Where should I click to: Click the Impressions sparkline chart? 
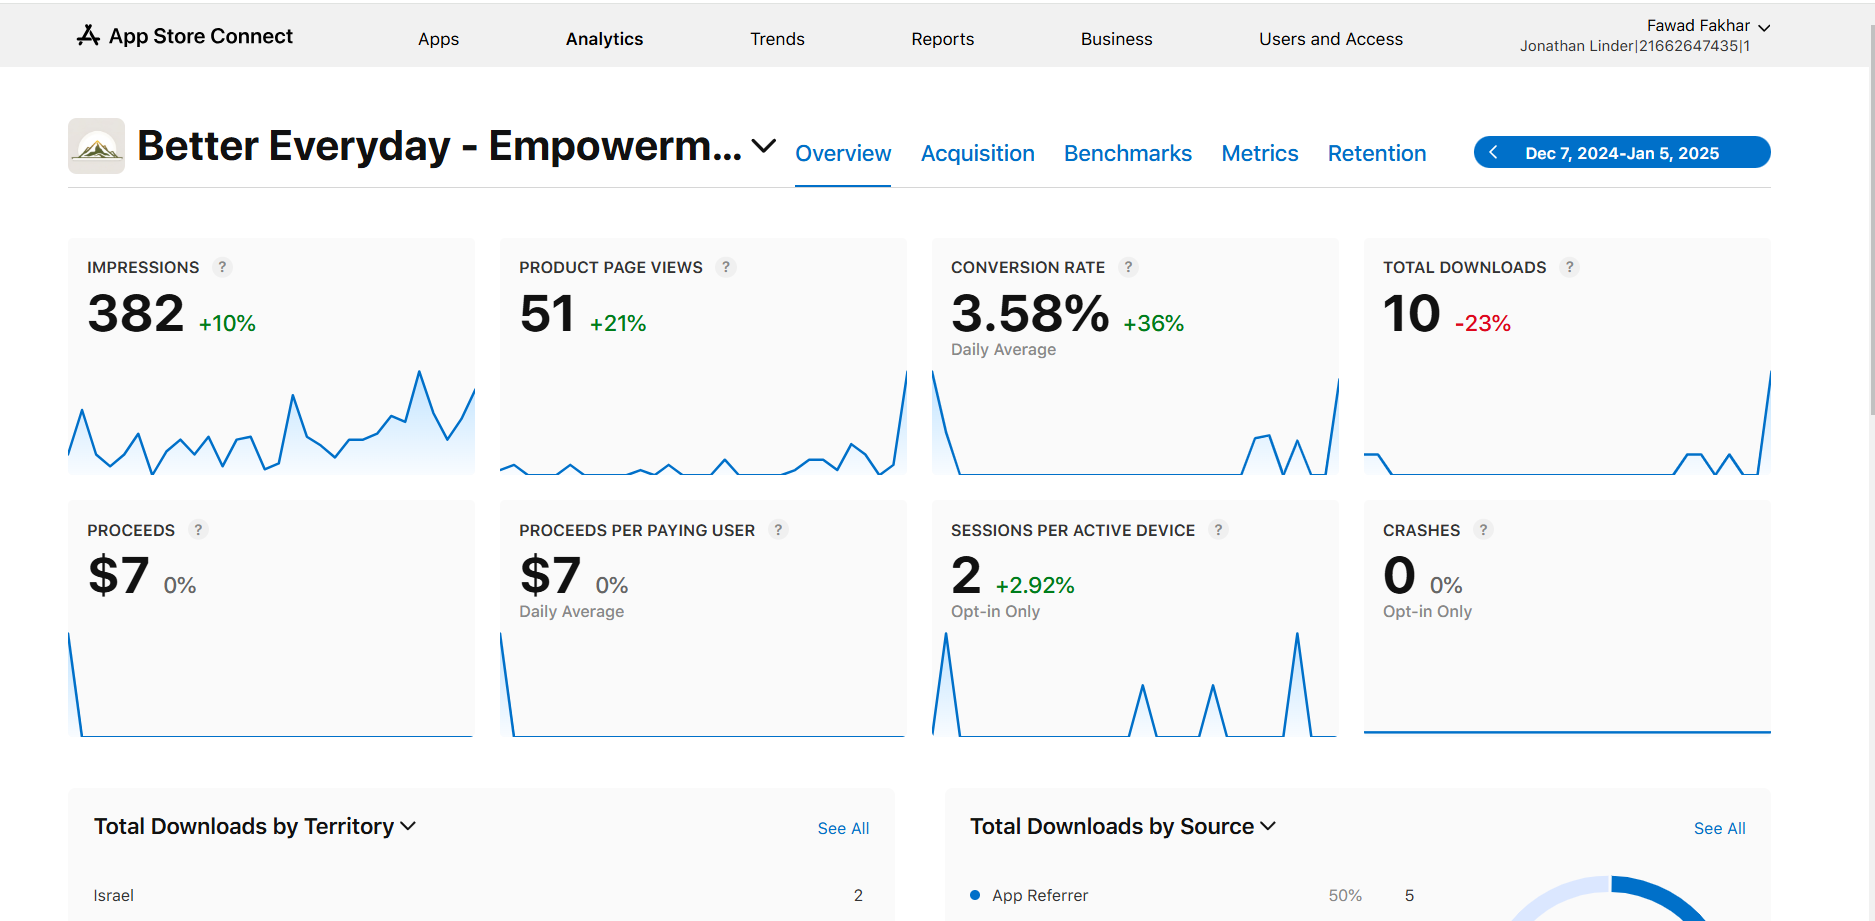point(271,422)
